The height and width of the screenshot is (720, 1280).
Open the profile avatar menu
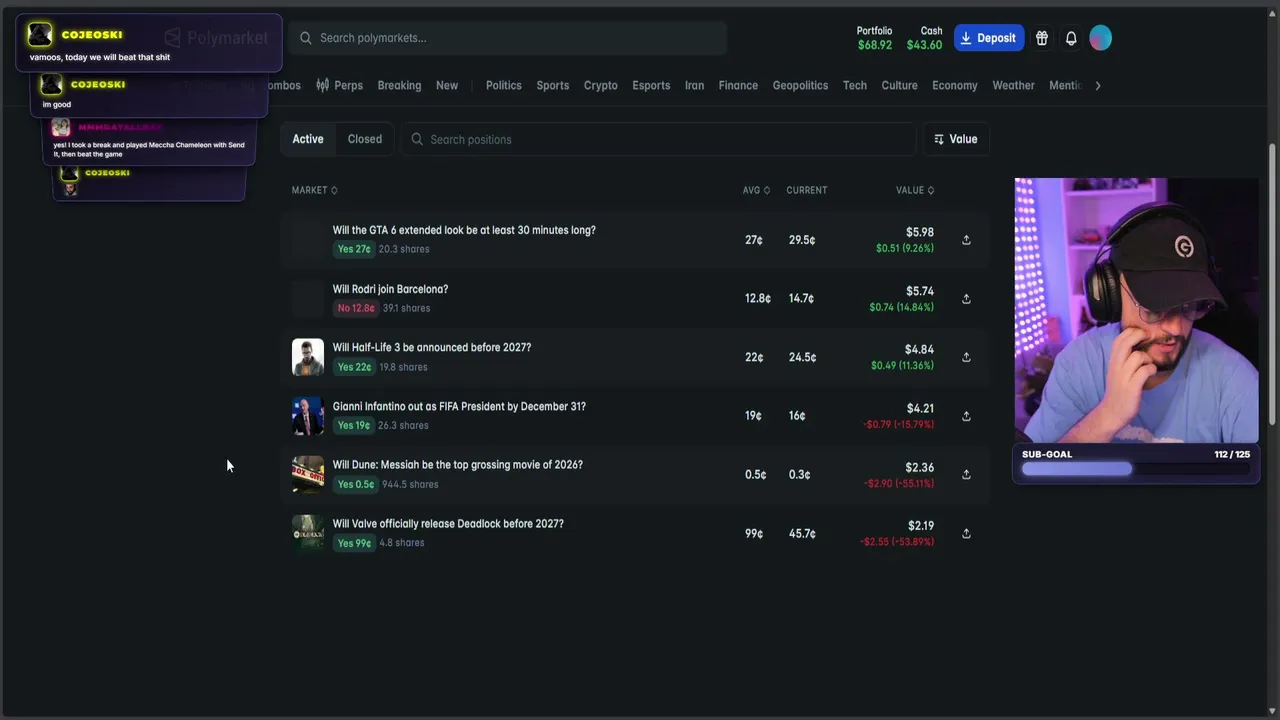[1100, 38]
